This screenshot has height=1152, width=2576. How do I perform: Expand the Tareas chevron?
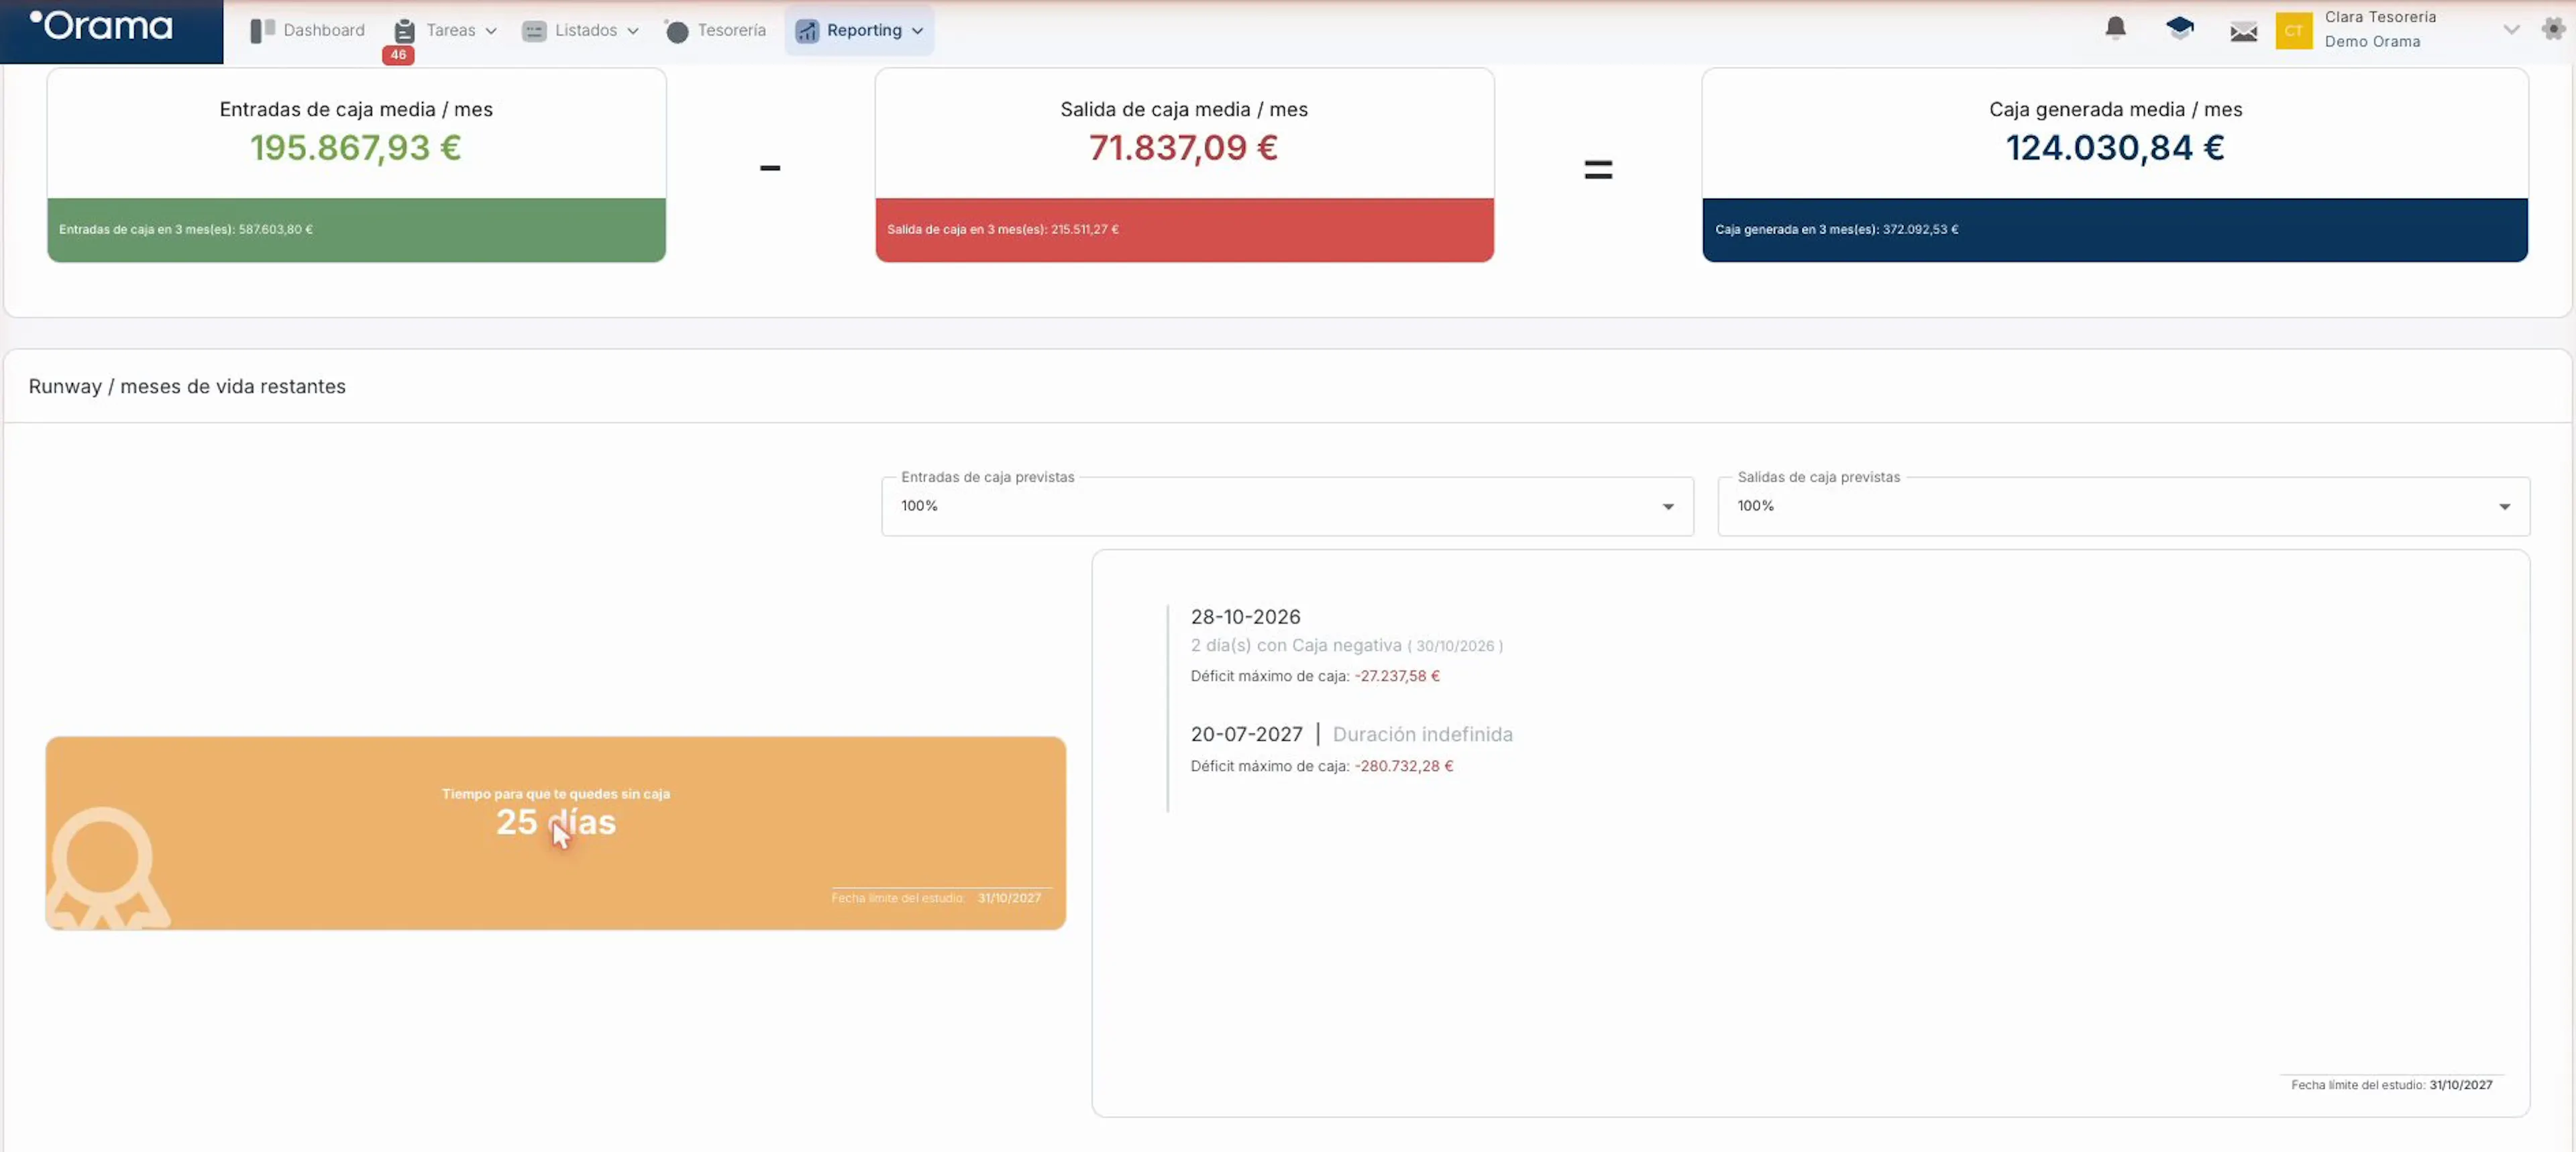[x=491, y=31]
